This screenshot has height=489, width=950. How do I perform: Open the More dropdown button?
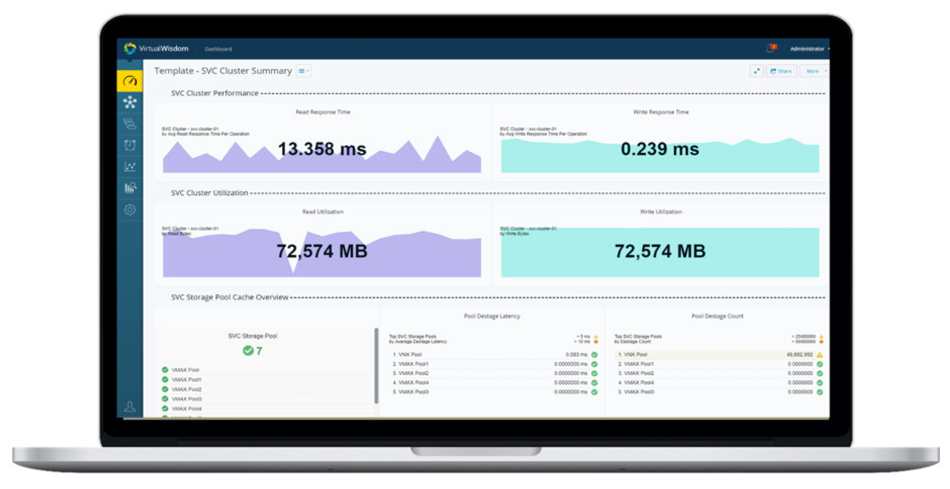815,71
